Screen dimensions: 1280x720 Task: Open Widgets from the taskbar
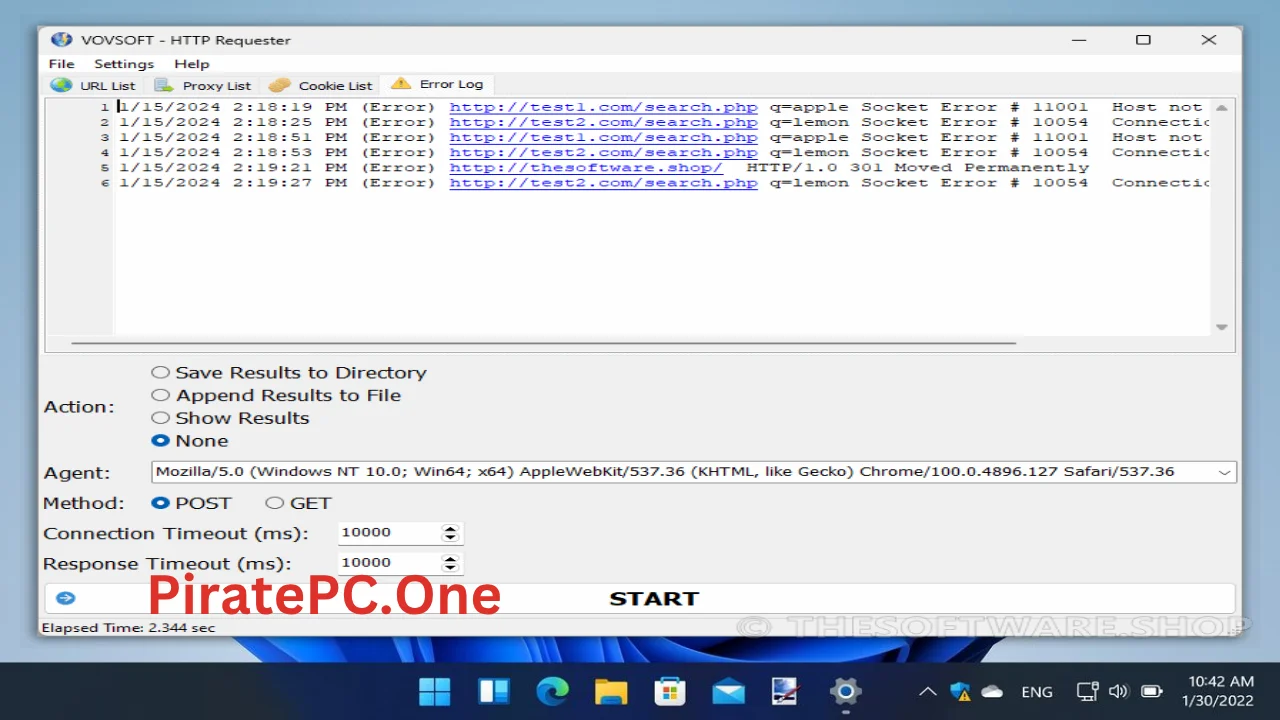(494, 691)
